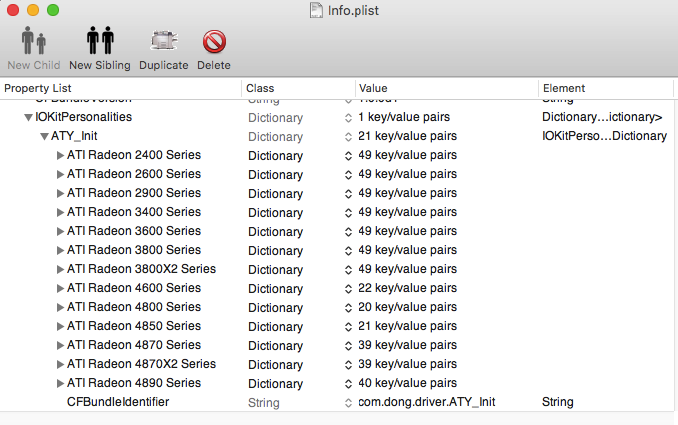
Task: Click the yellow minimize window button
Action: tap(33, 10)
